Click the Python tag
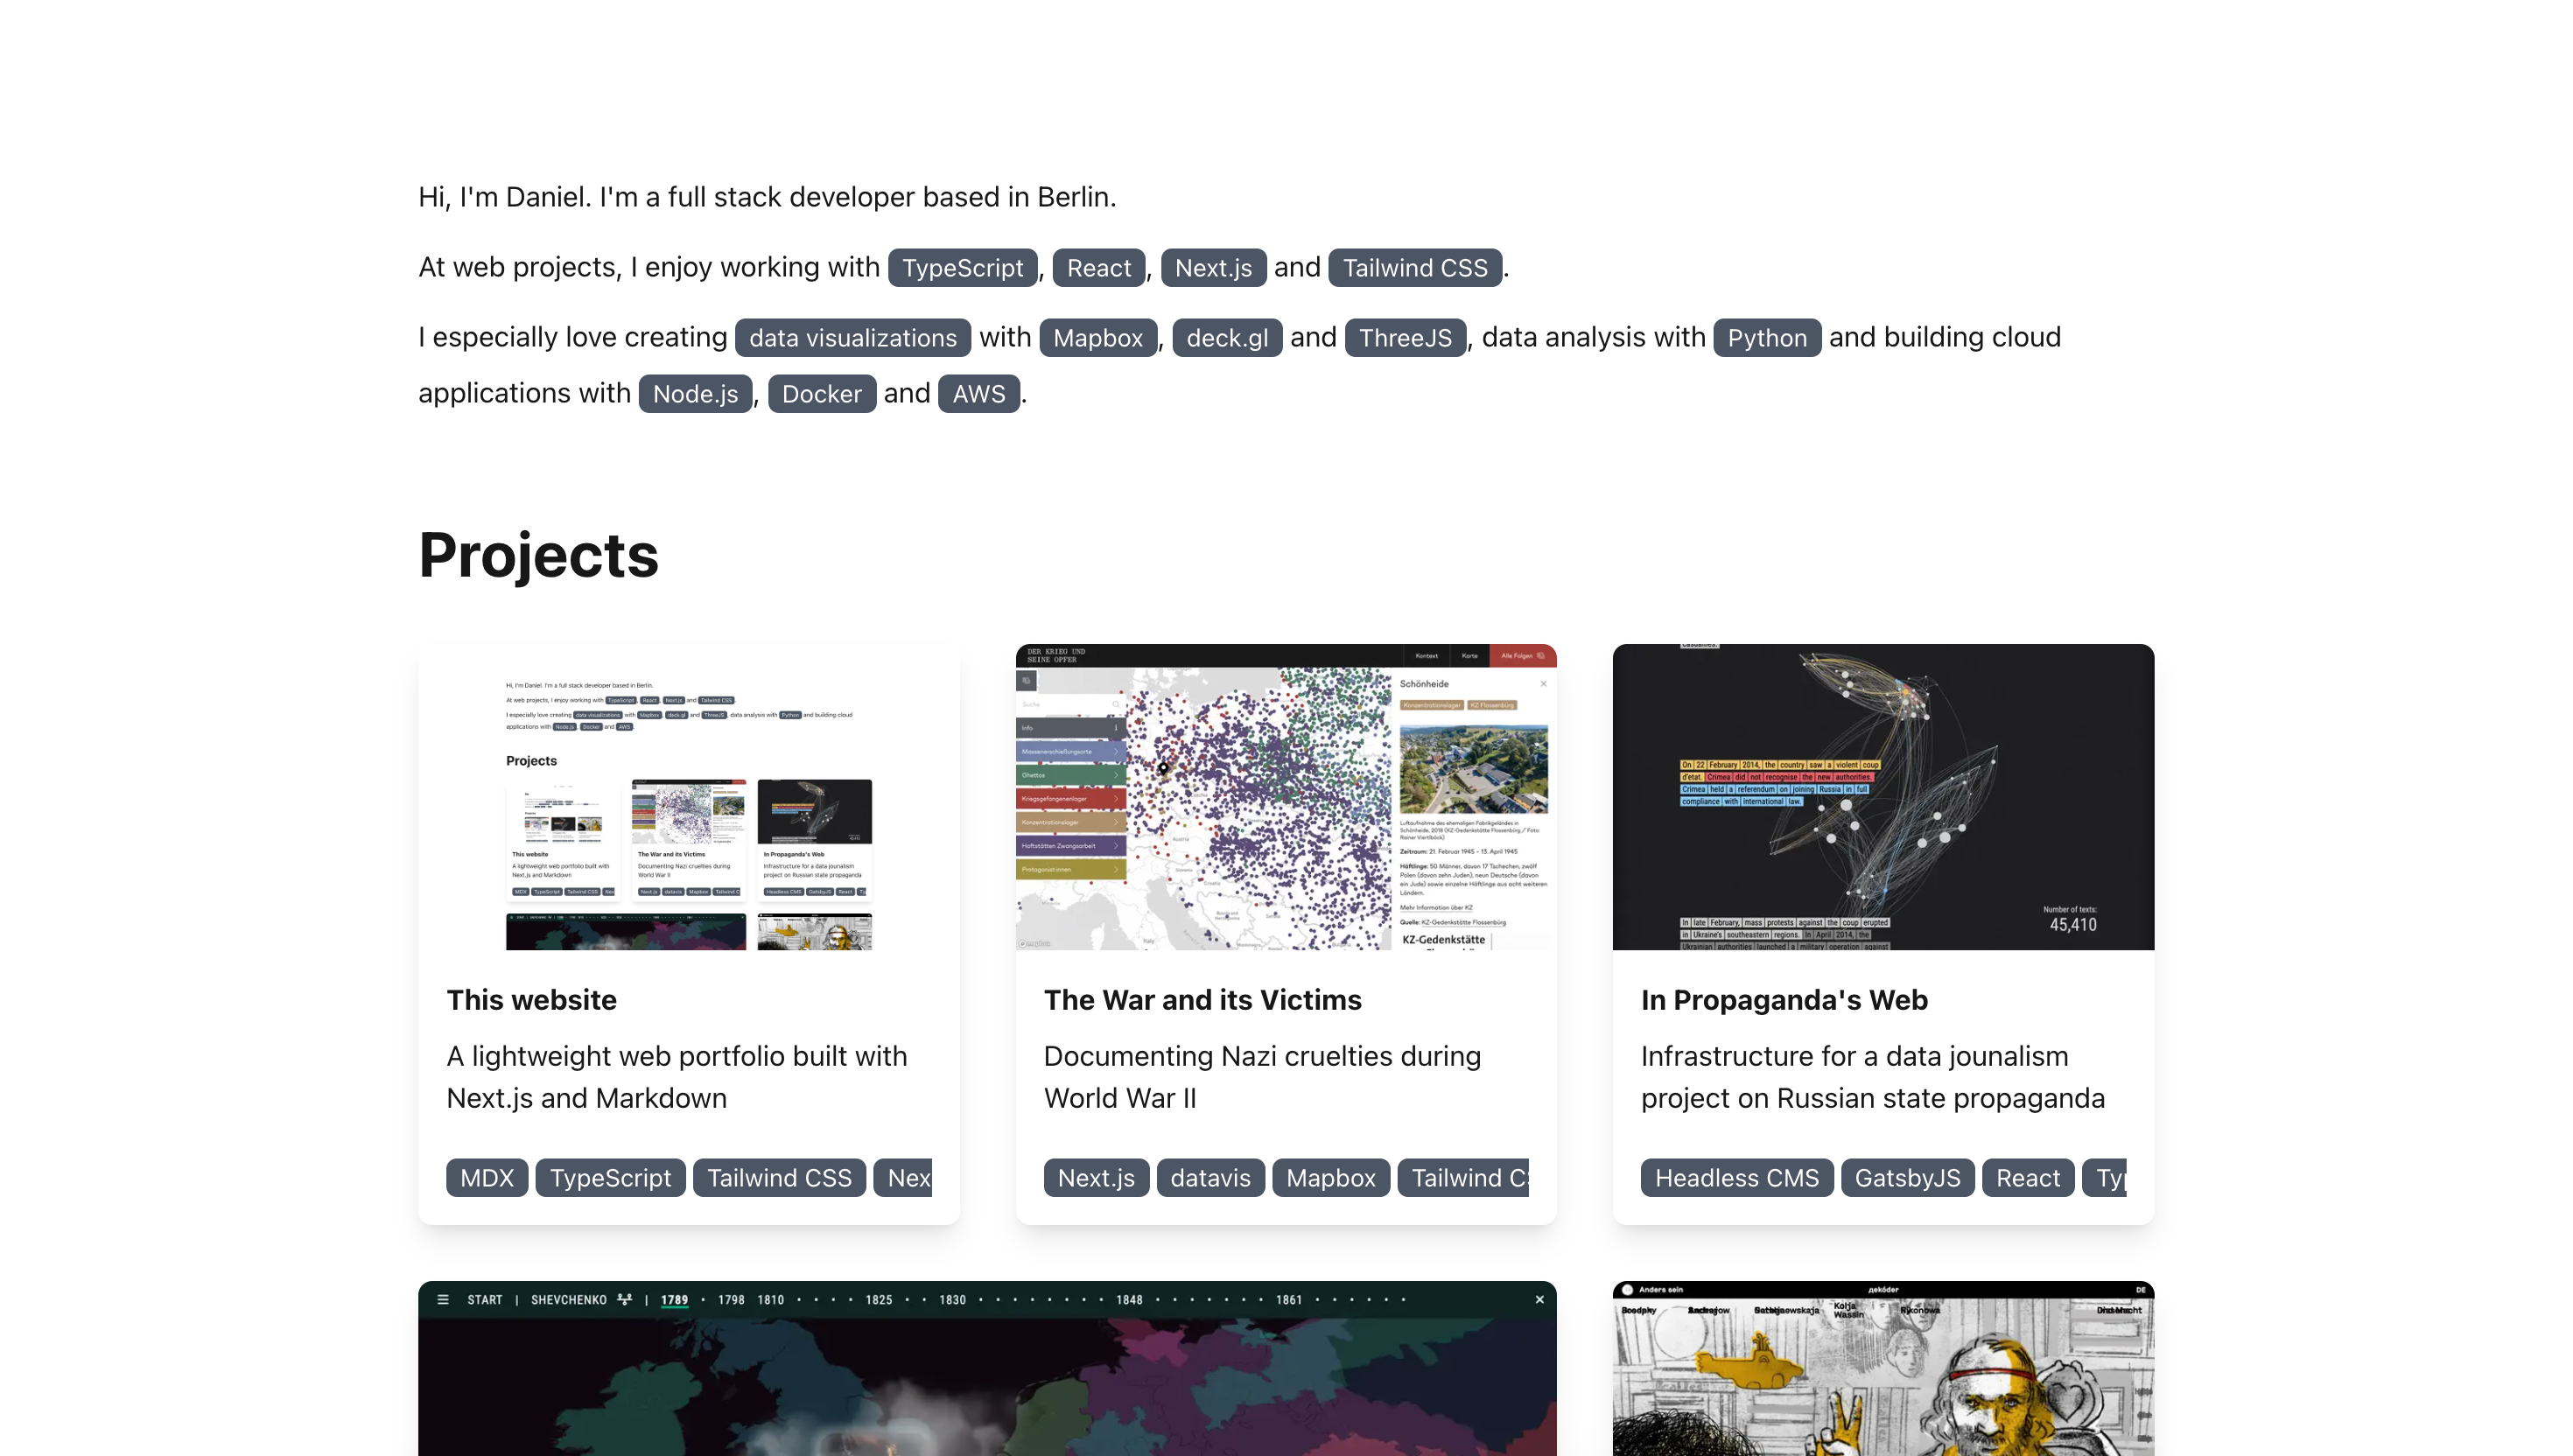The image size is (2573, 1456). 1766,338
